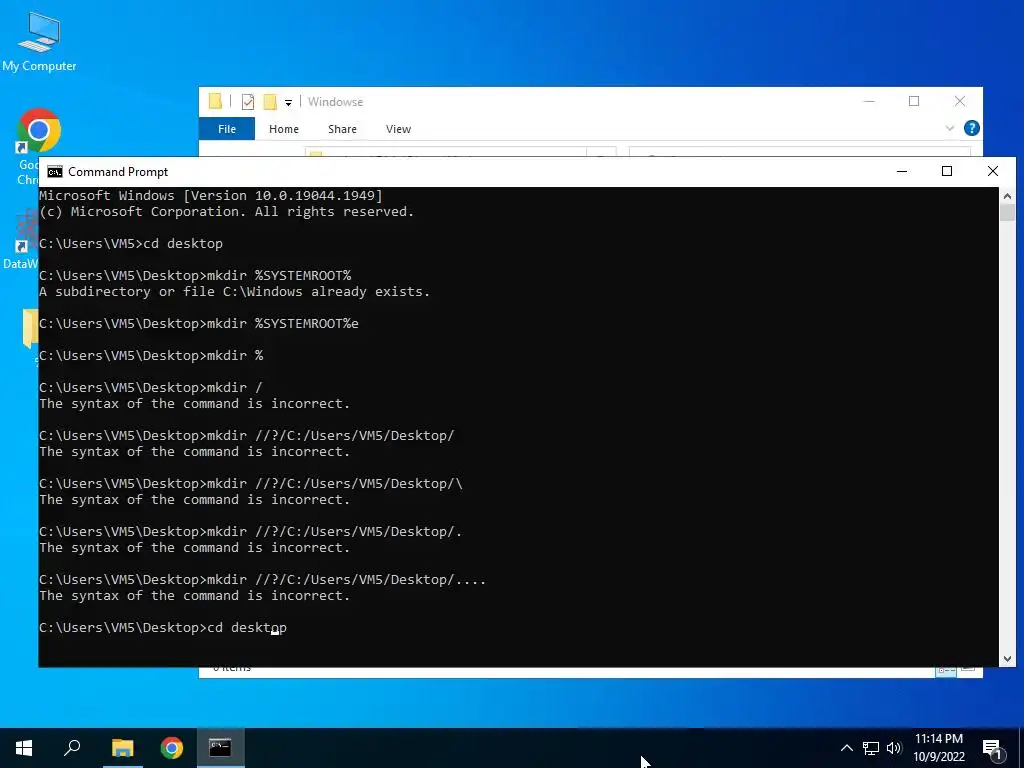Click the lone 'mkdir /' command line
This screenshot has height=768, width=1024.
click(x=234, y=387)
